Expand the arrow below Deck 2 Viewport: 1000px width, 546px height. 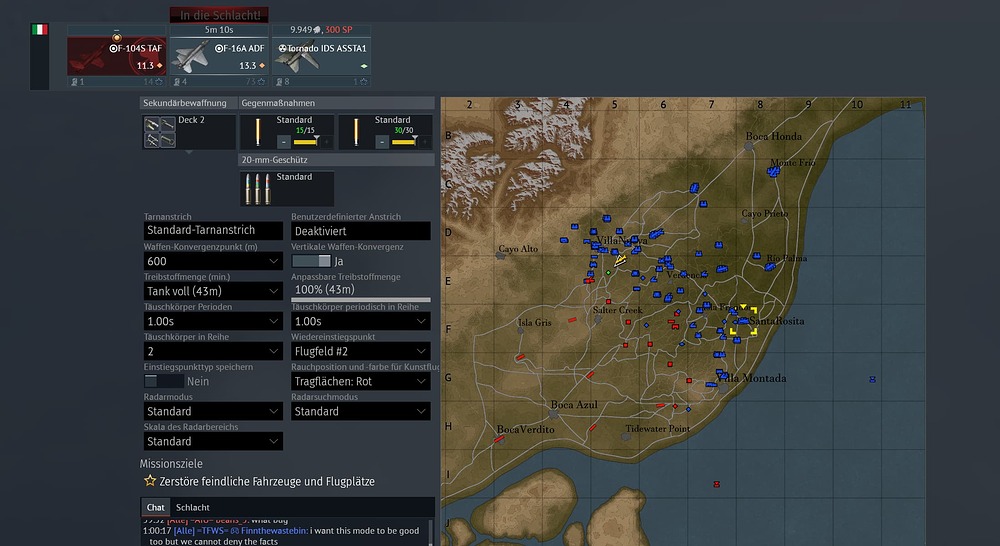[x=189, y=152]
